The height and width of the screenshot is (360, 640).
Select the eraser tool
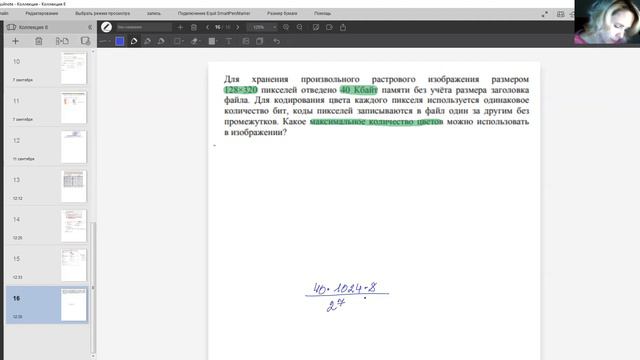(196, 41)
